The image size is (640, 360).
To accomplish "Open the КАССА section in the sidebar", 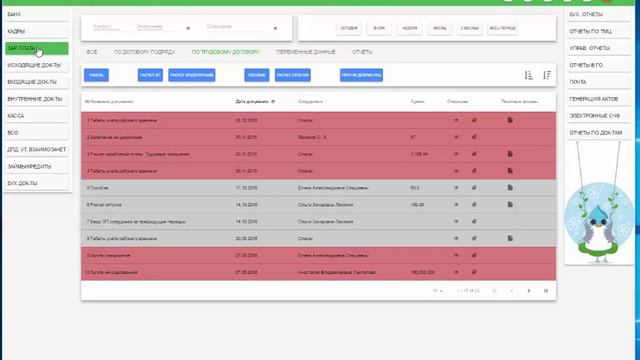I will point(37,116).
